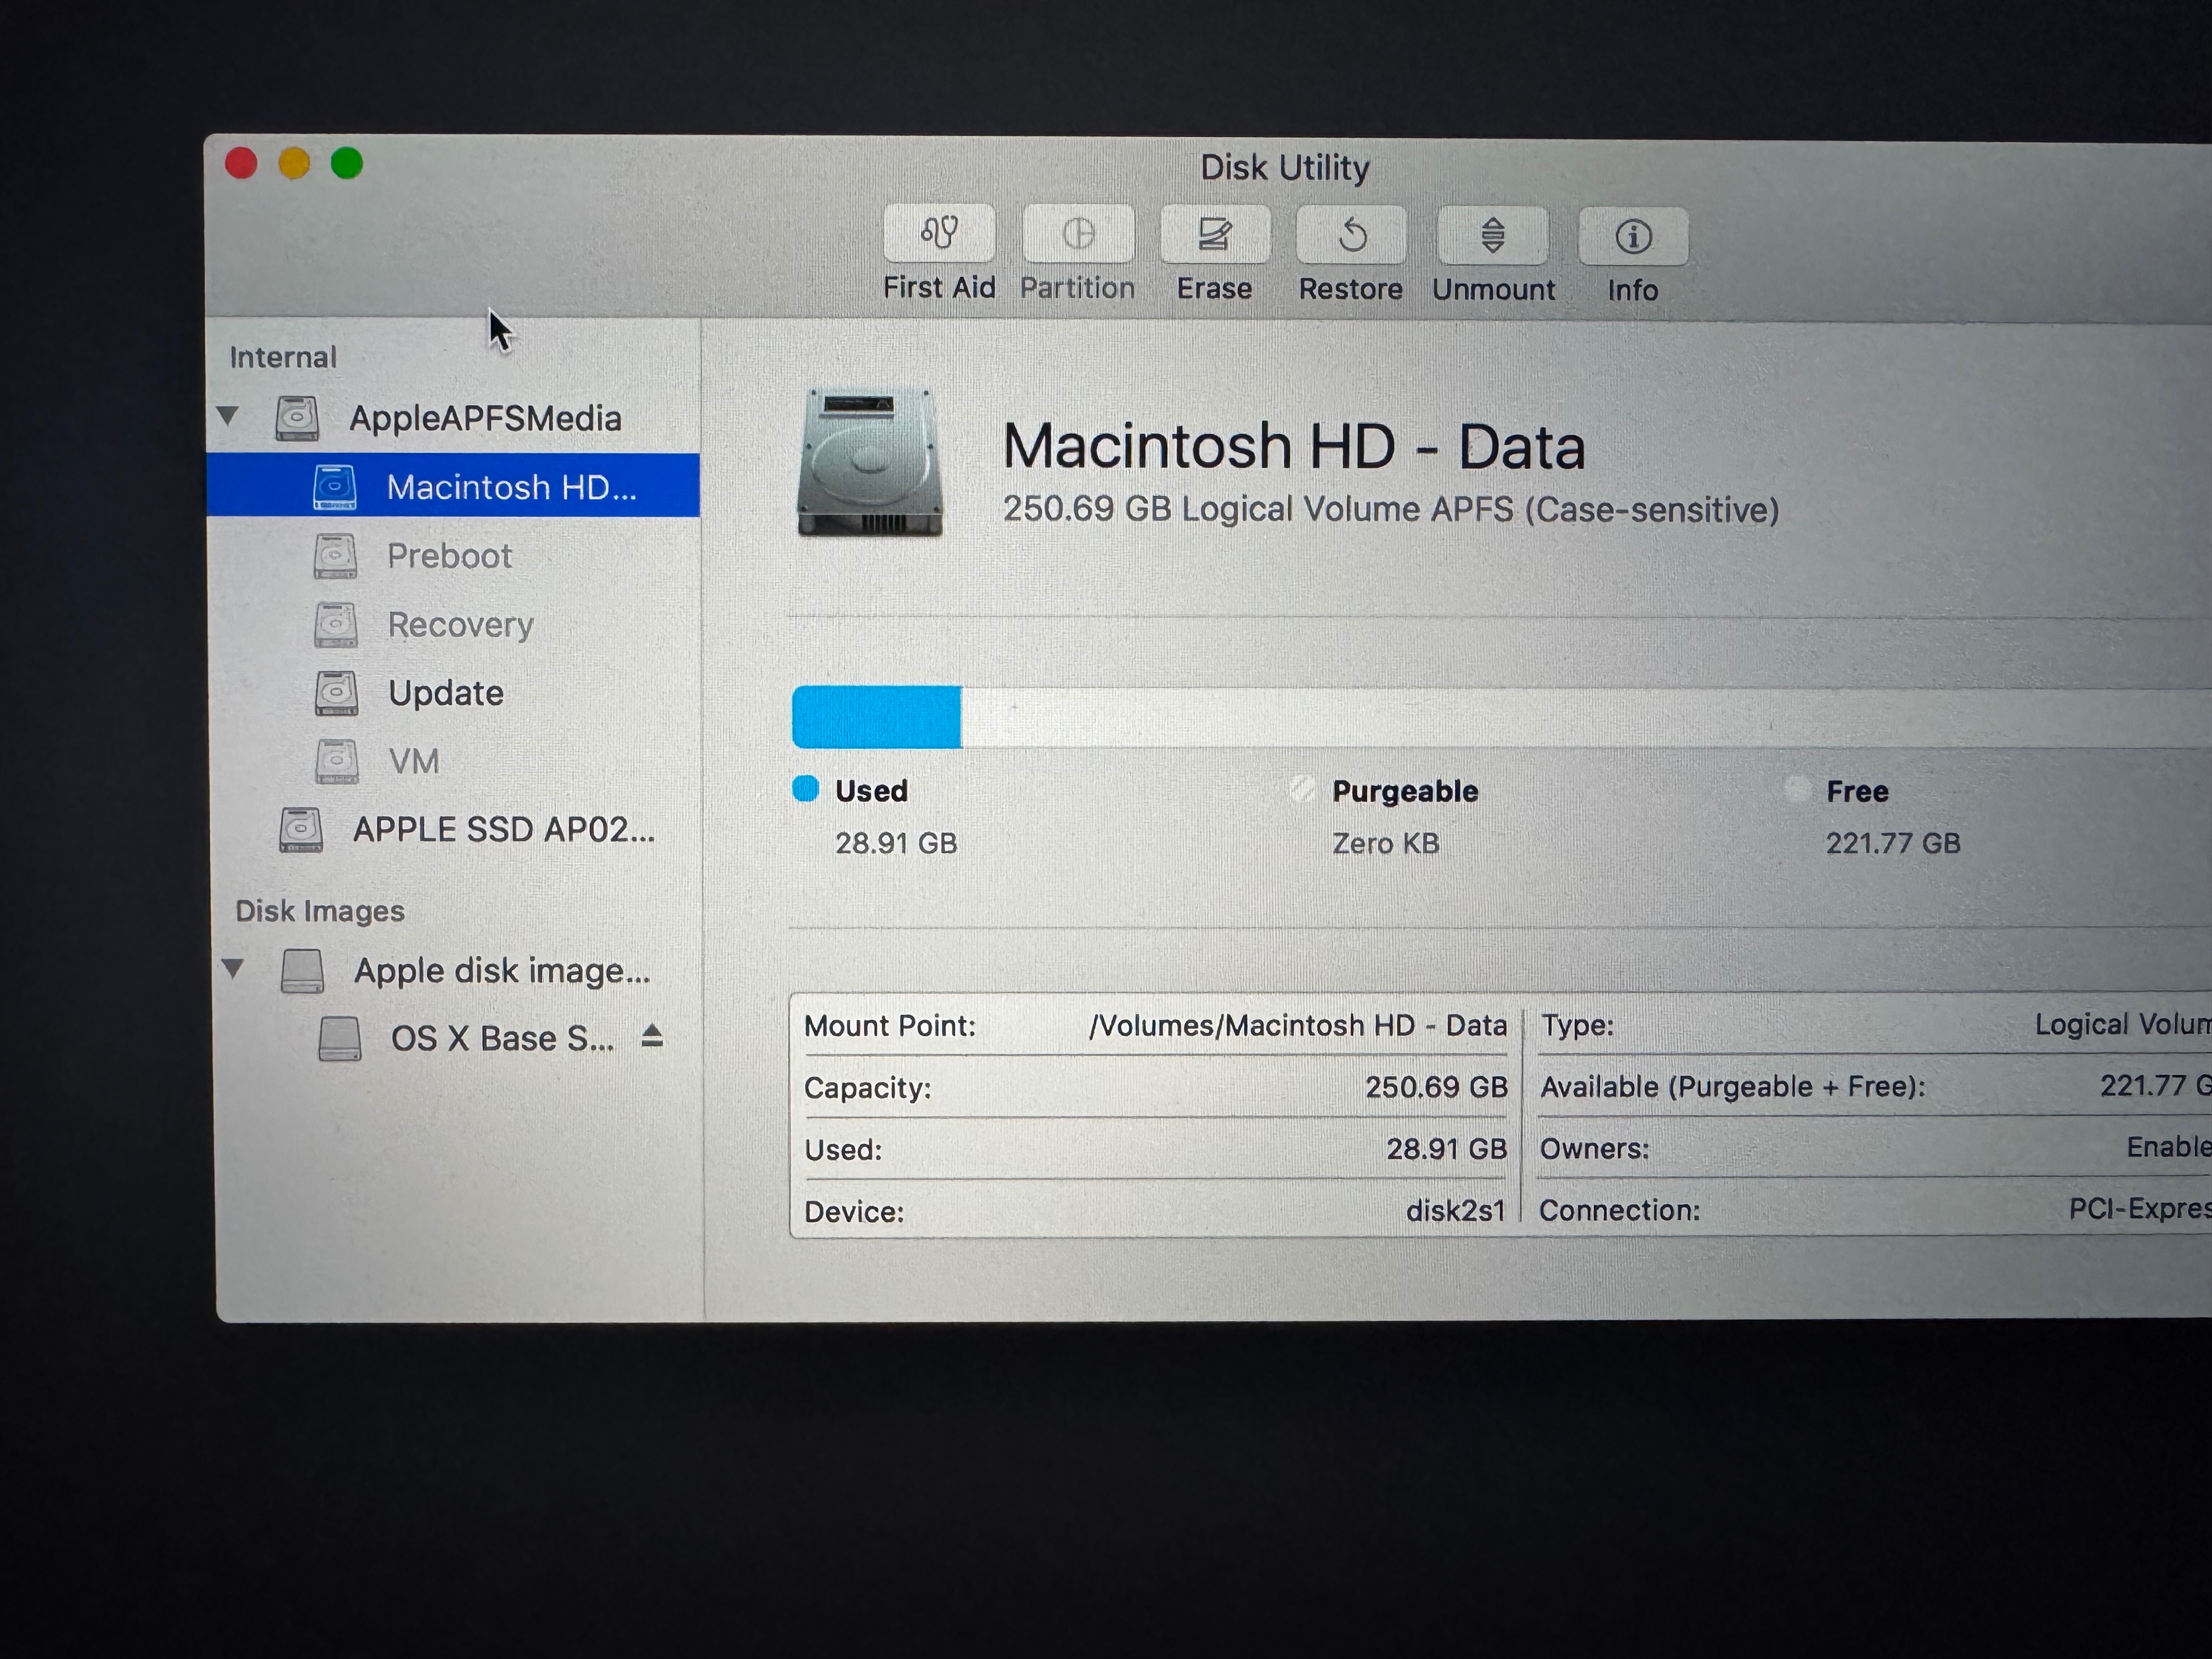This screenshot has height=1659, width=2212.
Task: Click the Partition label
Action: (1078, 288)
